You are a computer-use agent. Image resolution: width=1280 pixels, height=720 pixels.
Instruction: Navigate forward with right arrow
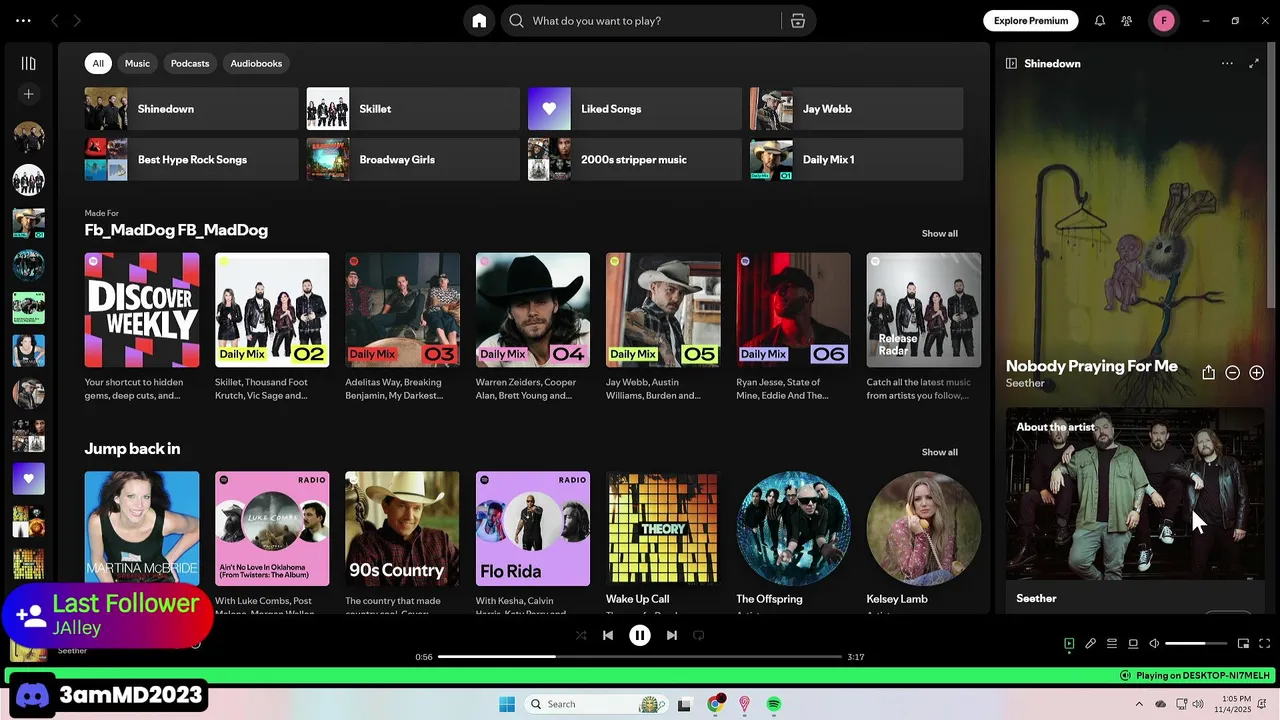click(77, 21)
